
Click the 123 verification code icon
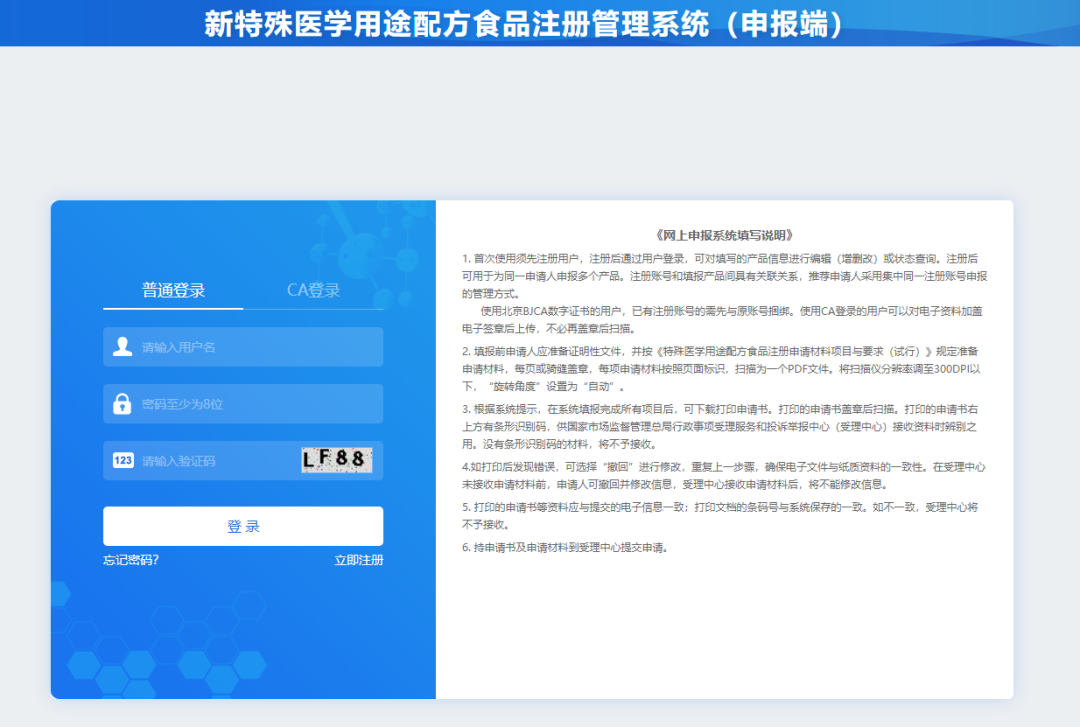123,461
